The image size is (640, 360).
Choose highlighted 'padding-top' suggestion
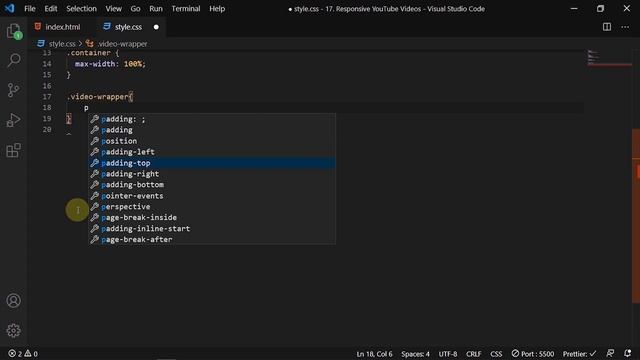pos(212,163)
